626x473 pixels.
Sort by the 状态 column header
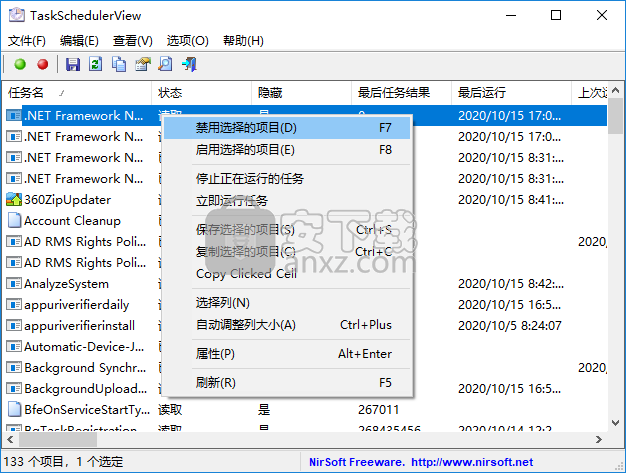click(202, 93)
